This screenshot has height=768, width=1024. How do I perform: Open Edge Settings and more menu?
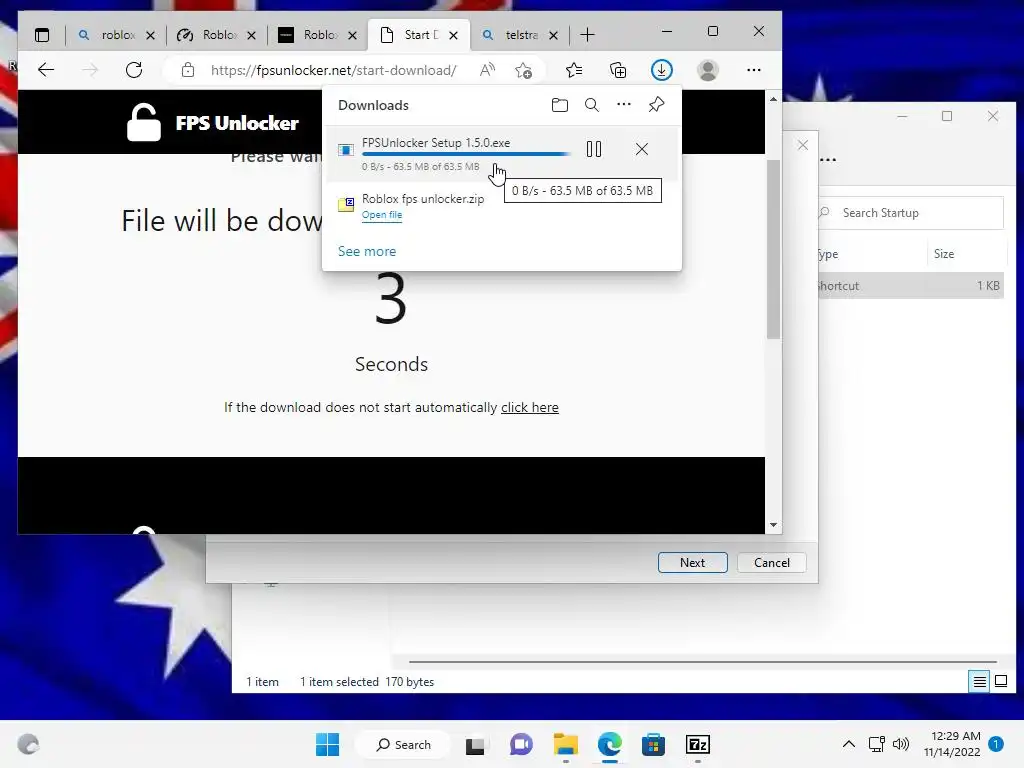pos(754,70)
